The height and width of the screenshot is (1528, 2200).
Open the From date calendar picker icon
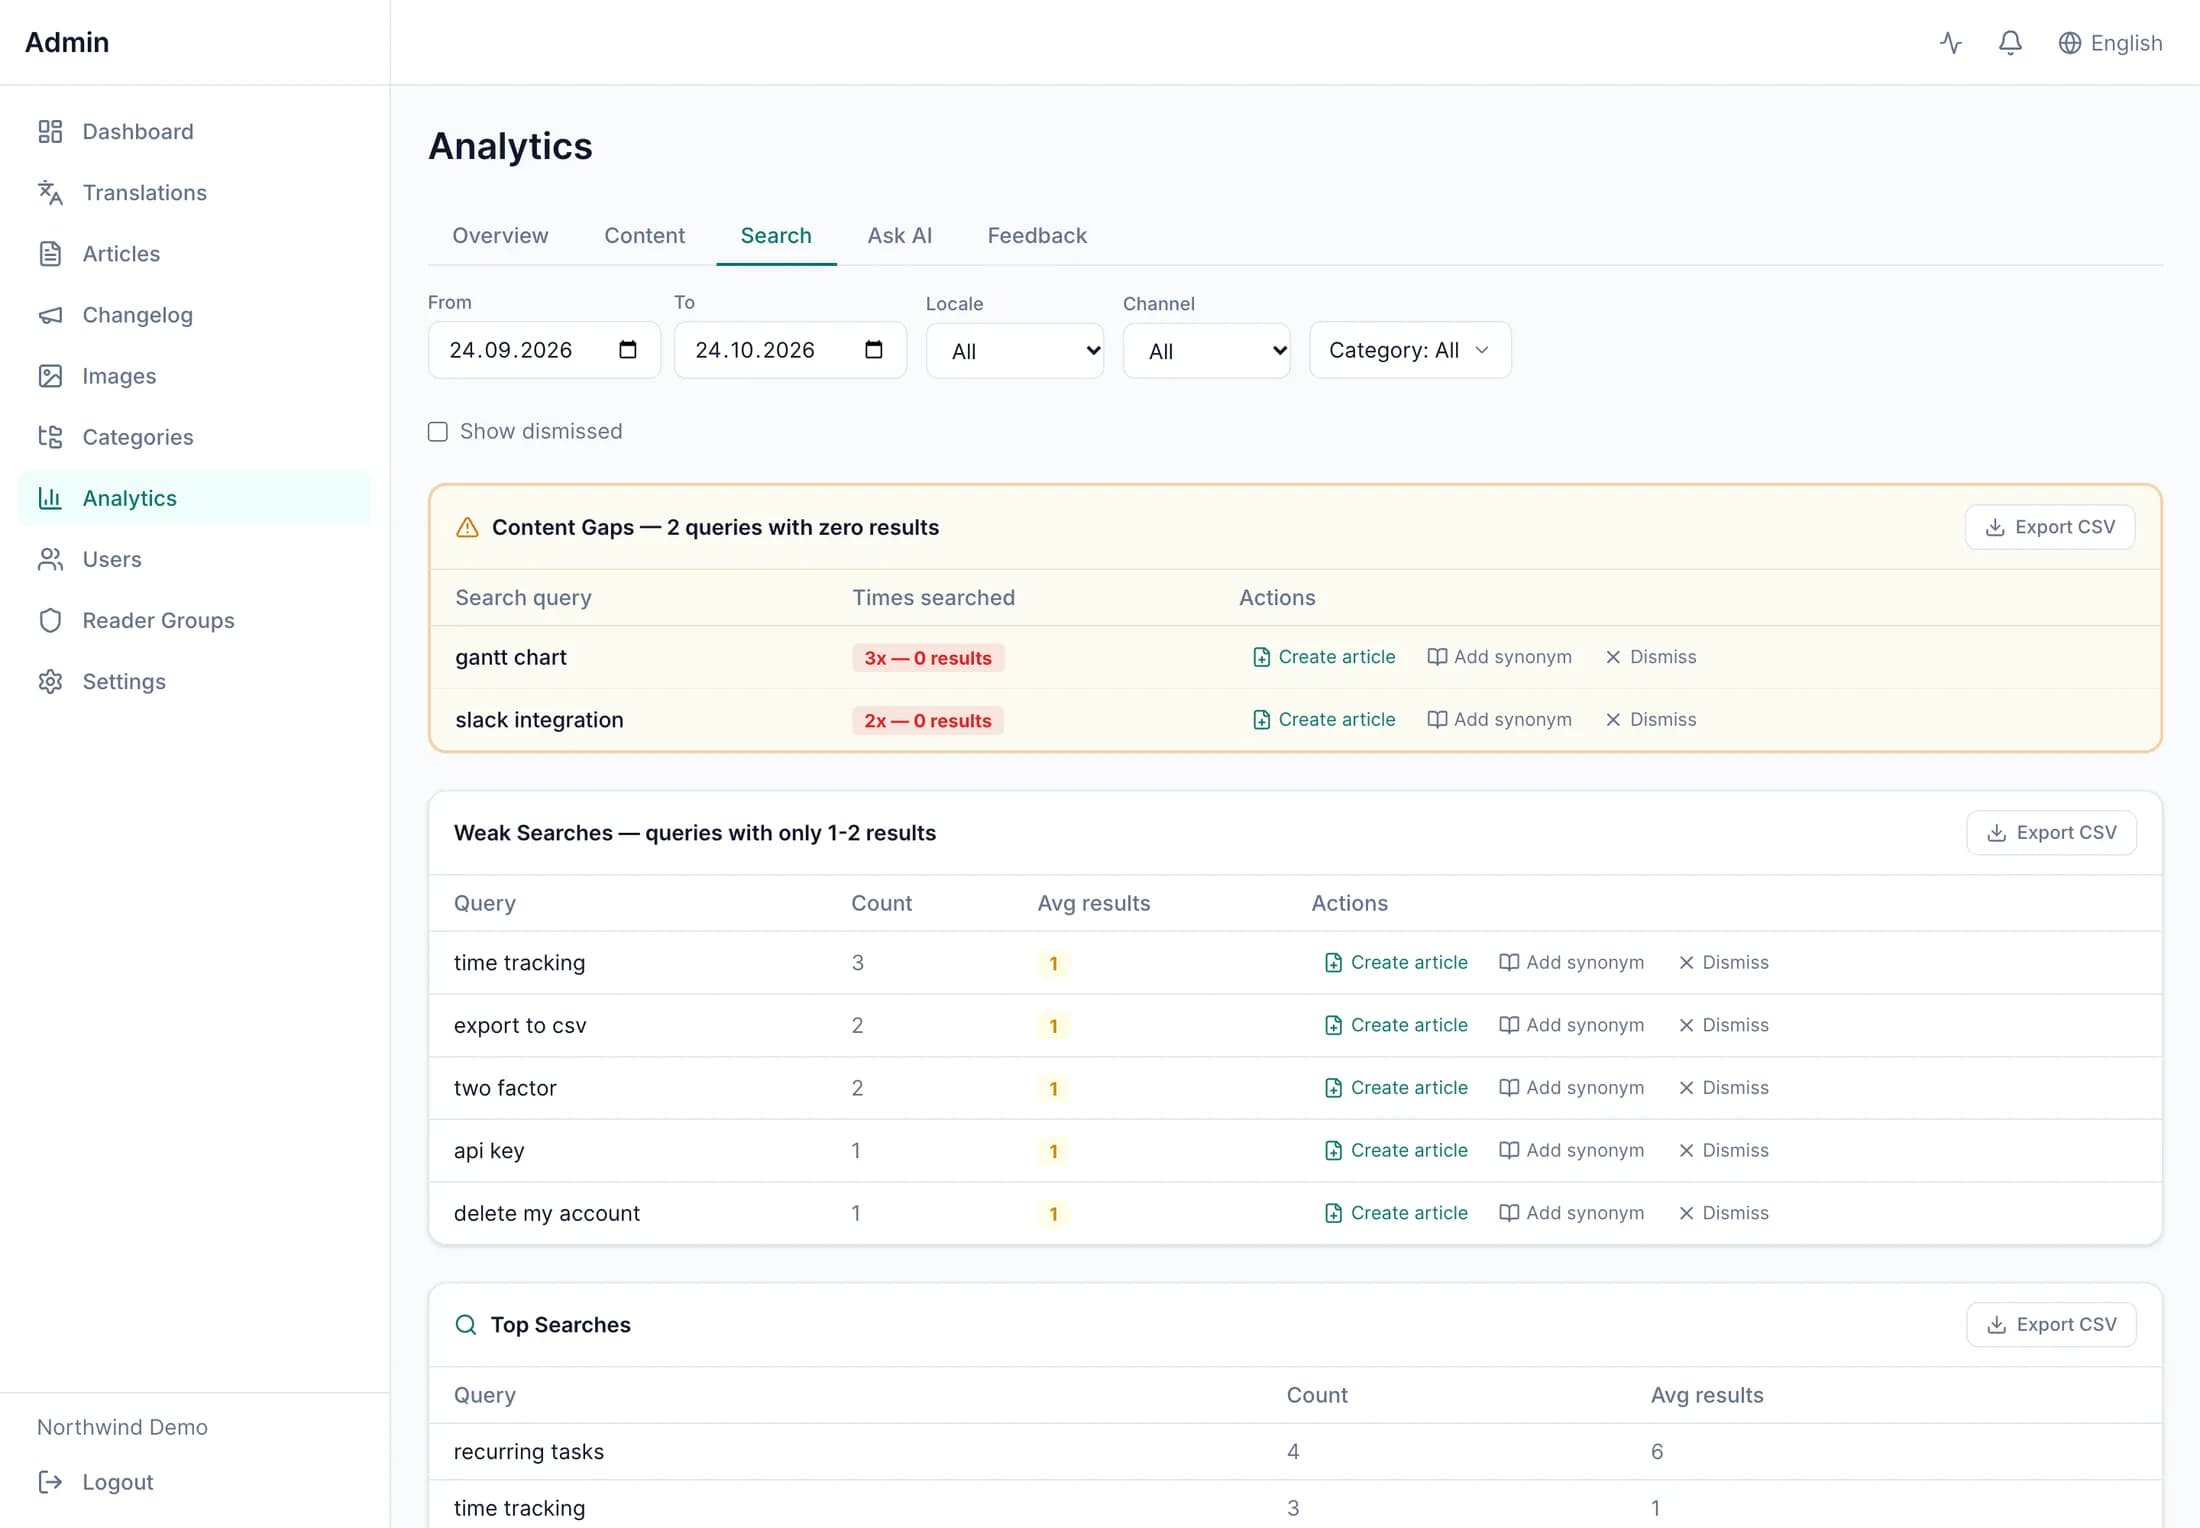click(628, 349)
